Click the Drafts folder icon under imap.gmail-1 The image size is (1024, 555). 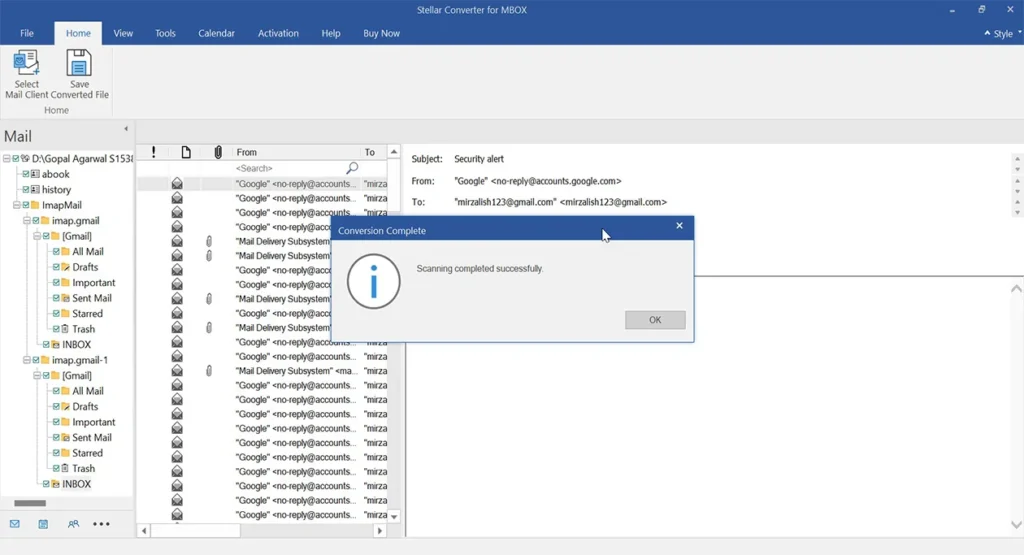tap(65, 406)
